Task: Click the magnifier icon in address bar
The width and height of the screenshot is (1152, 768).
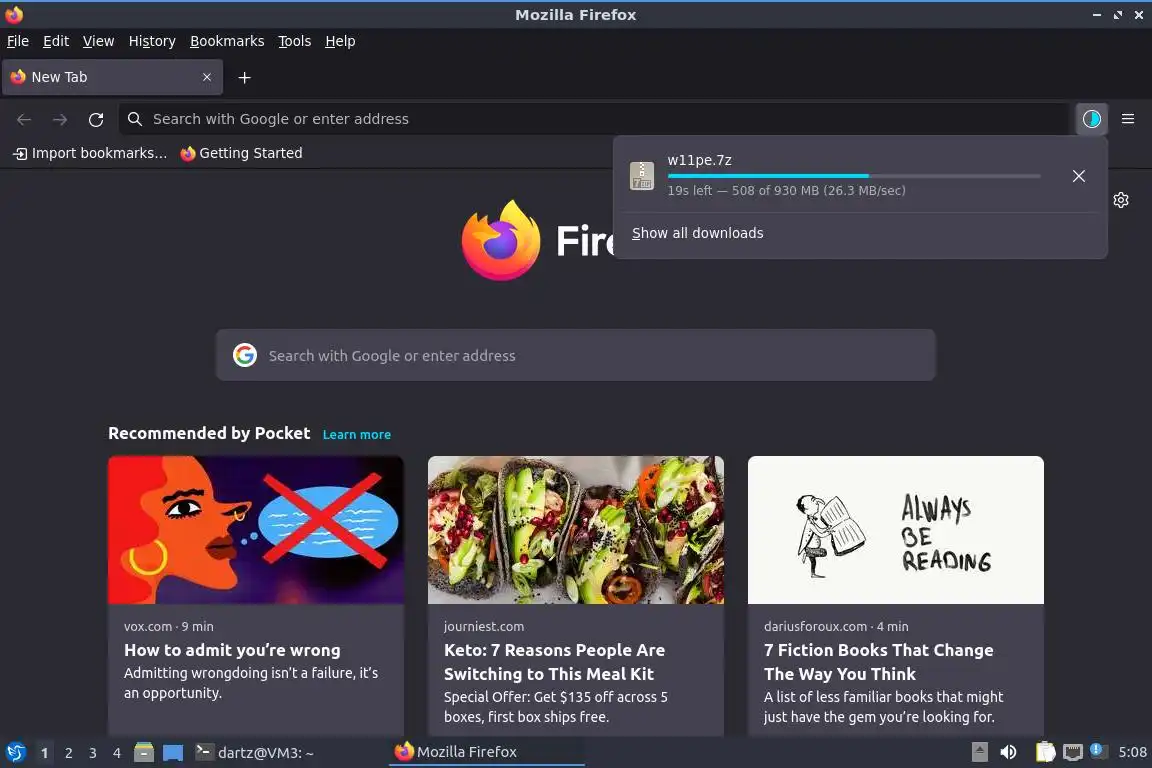Action: (x=134, y=119)
